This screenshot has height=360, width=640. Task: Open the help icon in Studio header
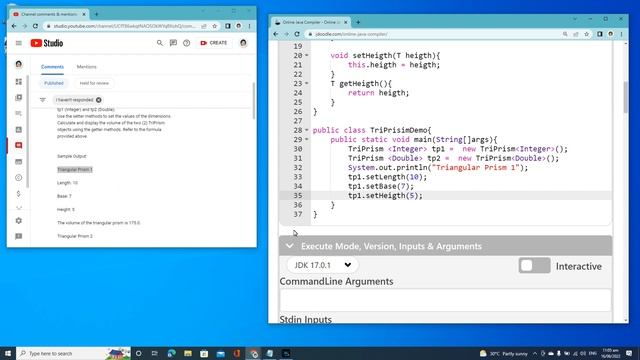187,43
